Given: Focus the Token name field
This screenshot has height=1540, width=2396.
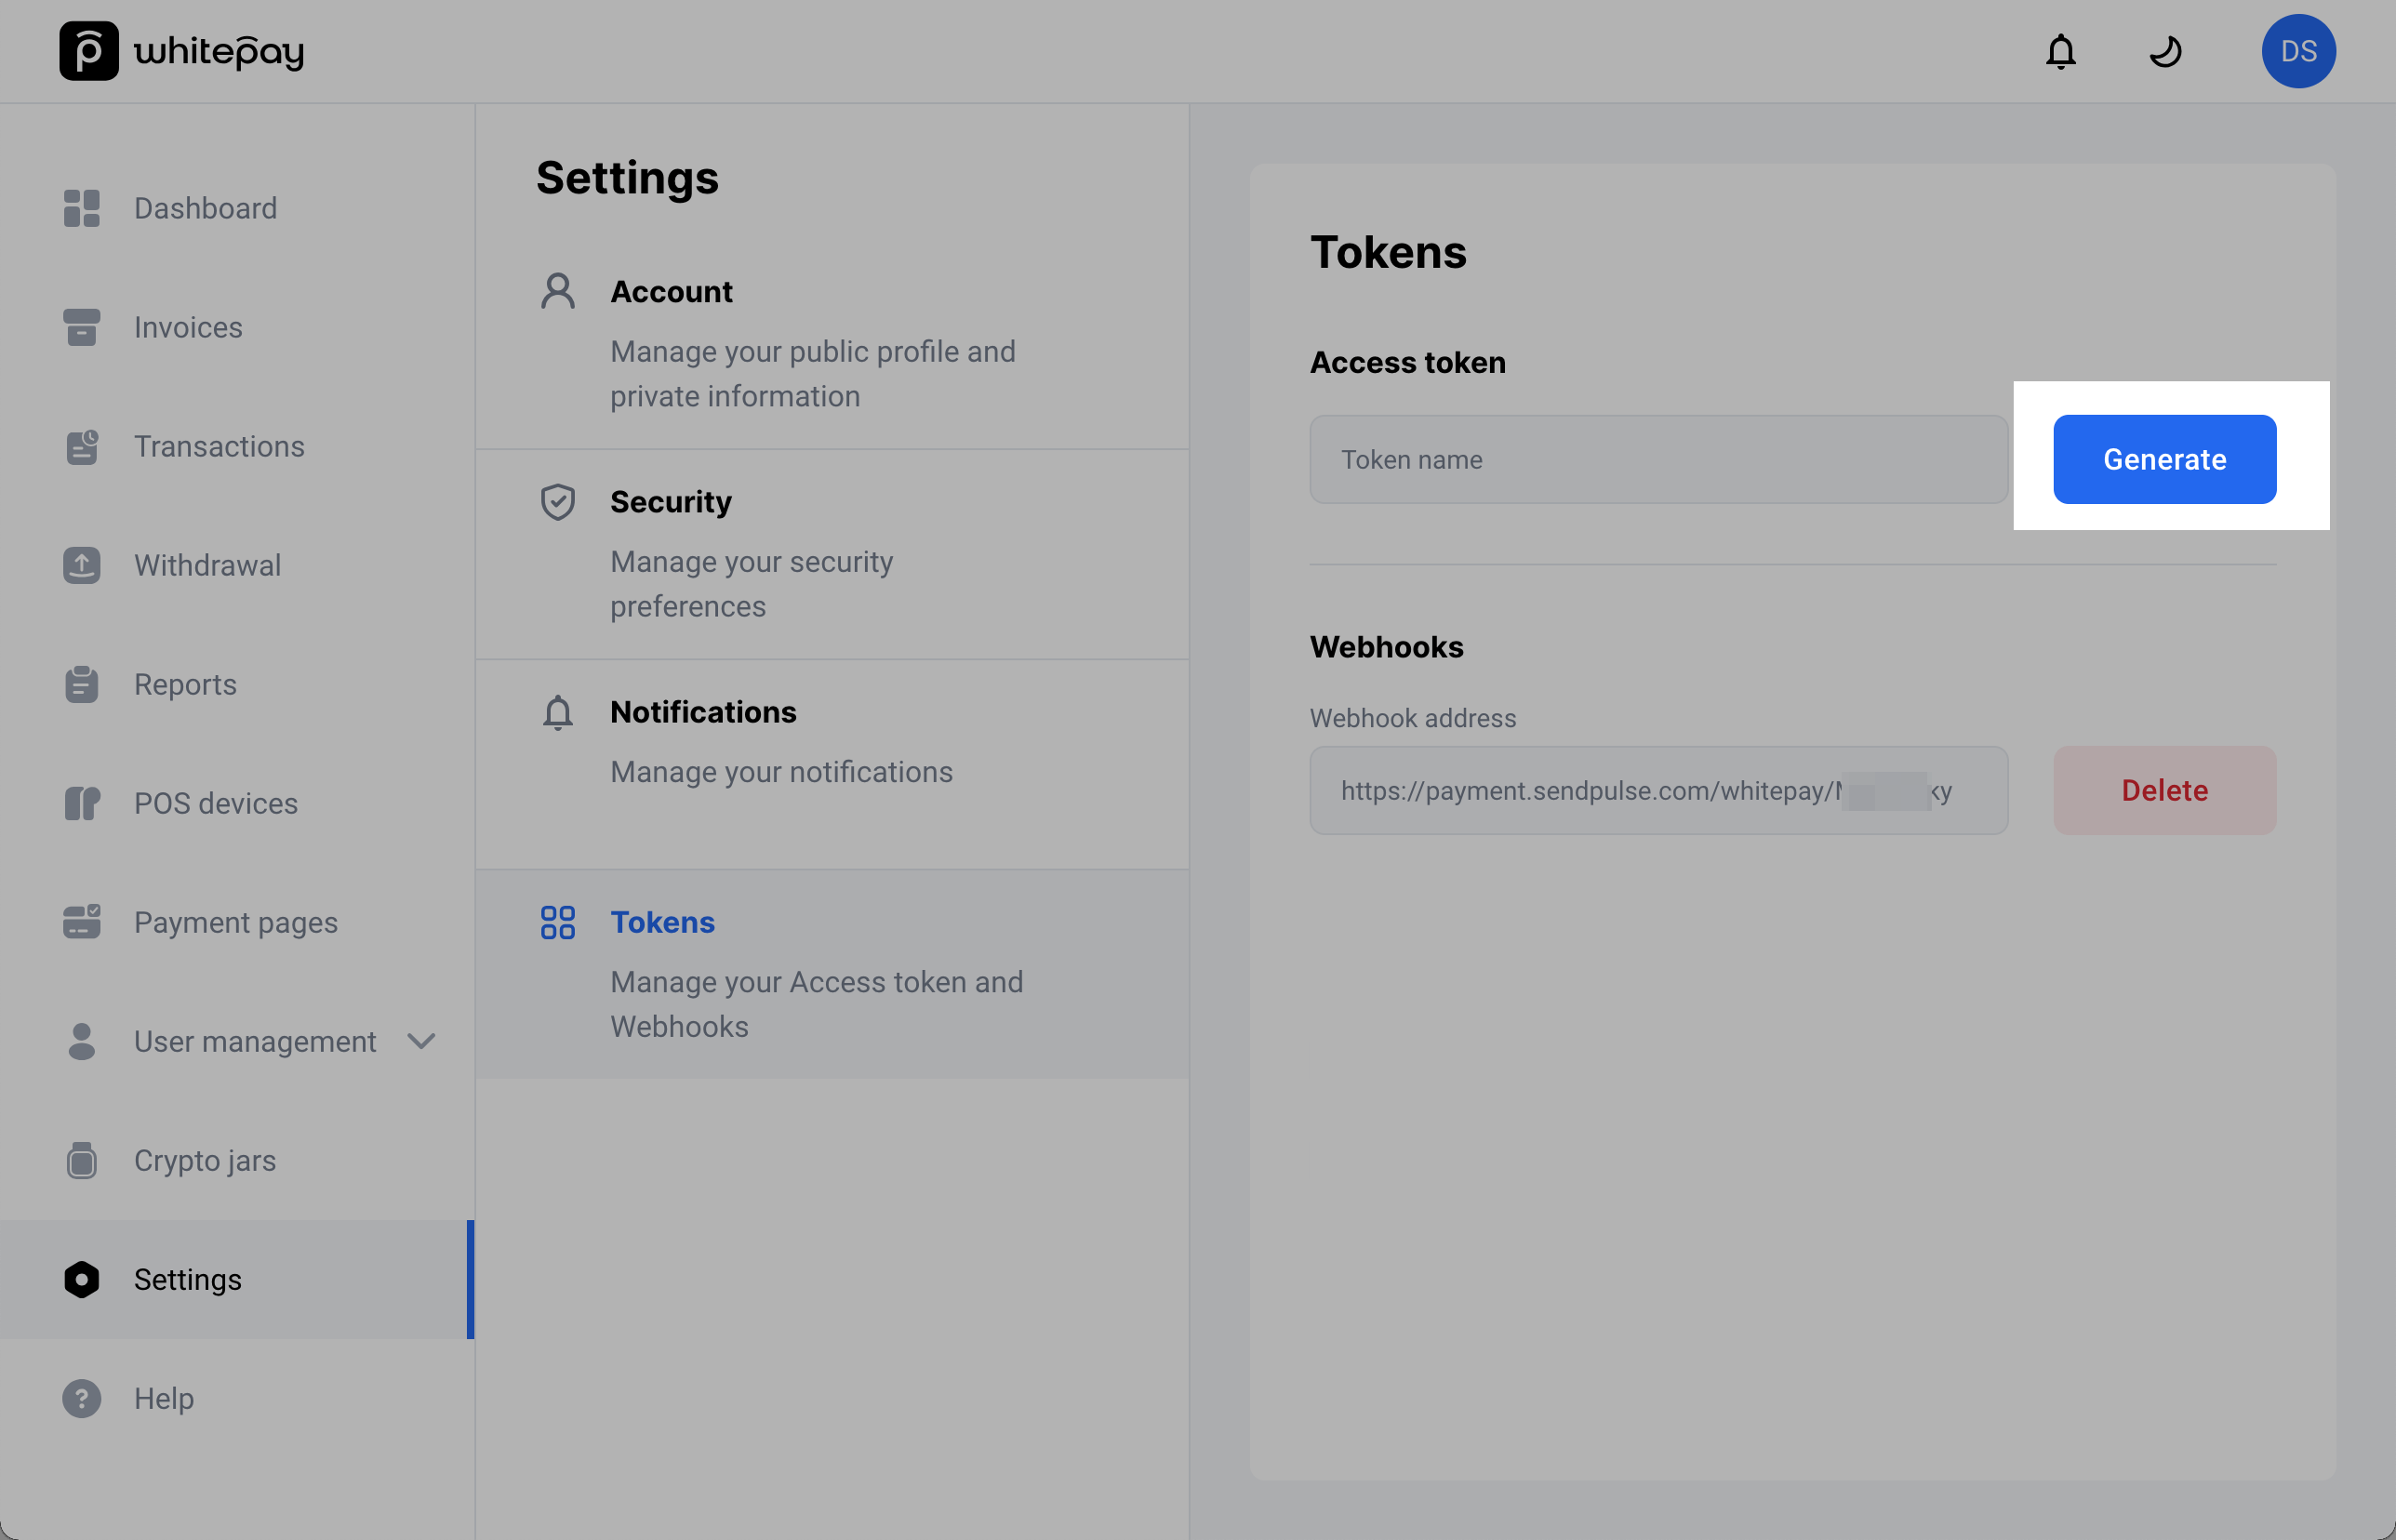Looking at the screenshot, I should point(1657,459).
